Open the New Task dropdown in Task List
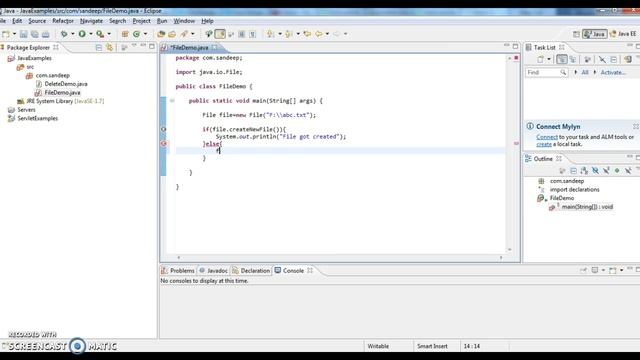This screenshot has width=640, height=360. click(x=549, y=60)
